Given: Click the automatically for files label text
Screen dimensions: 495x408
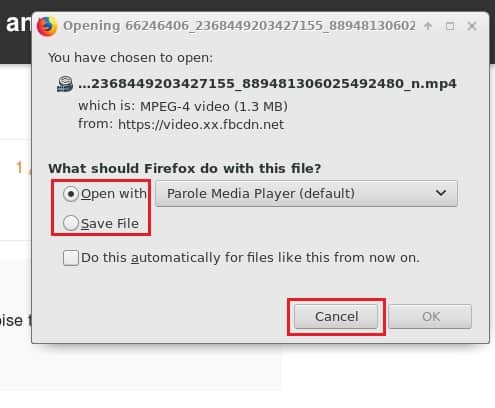Looking at the screenshot, I should point(250,258).
